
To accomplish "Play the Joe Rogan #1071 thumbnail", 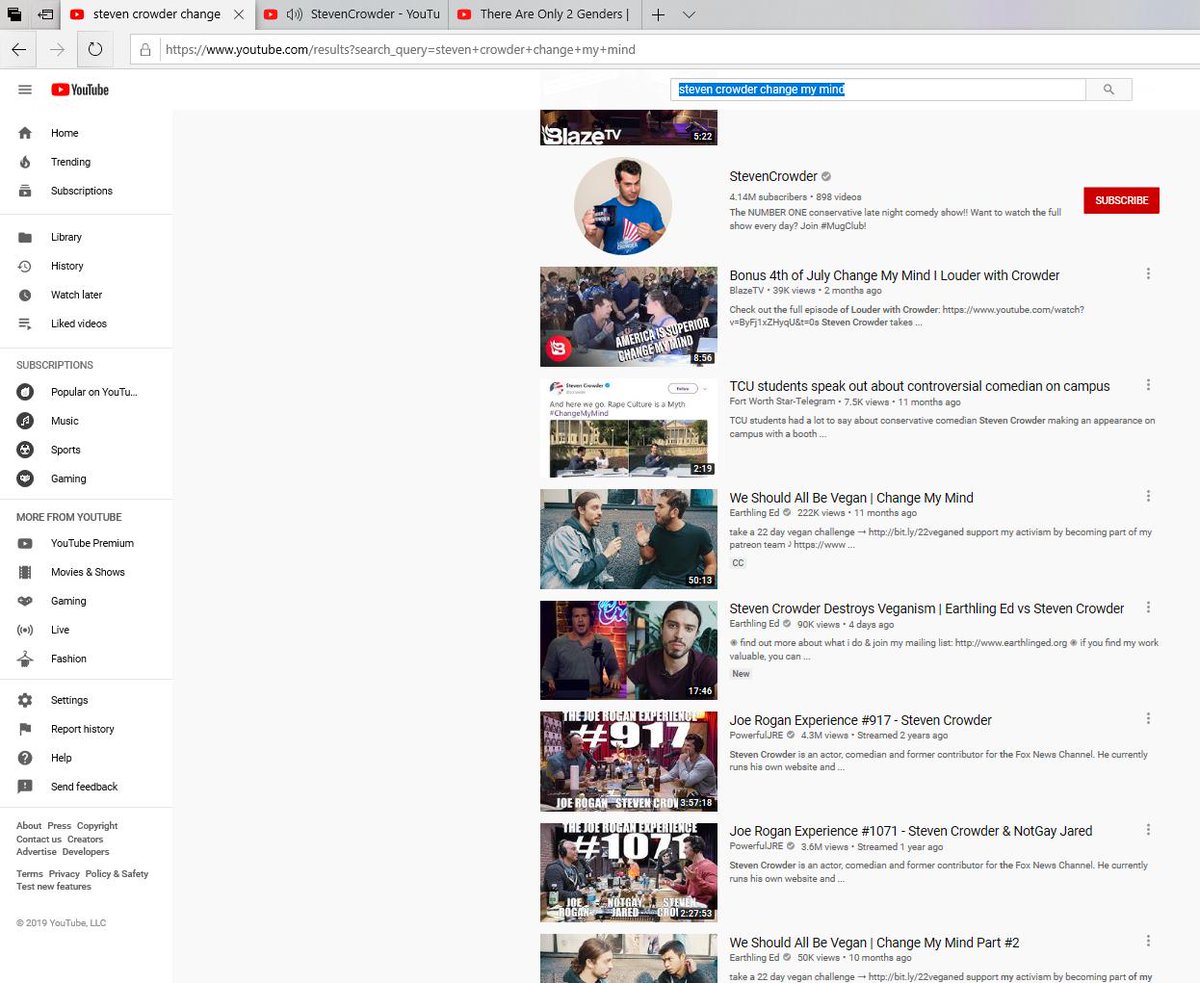I will (x=629, y=872).
